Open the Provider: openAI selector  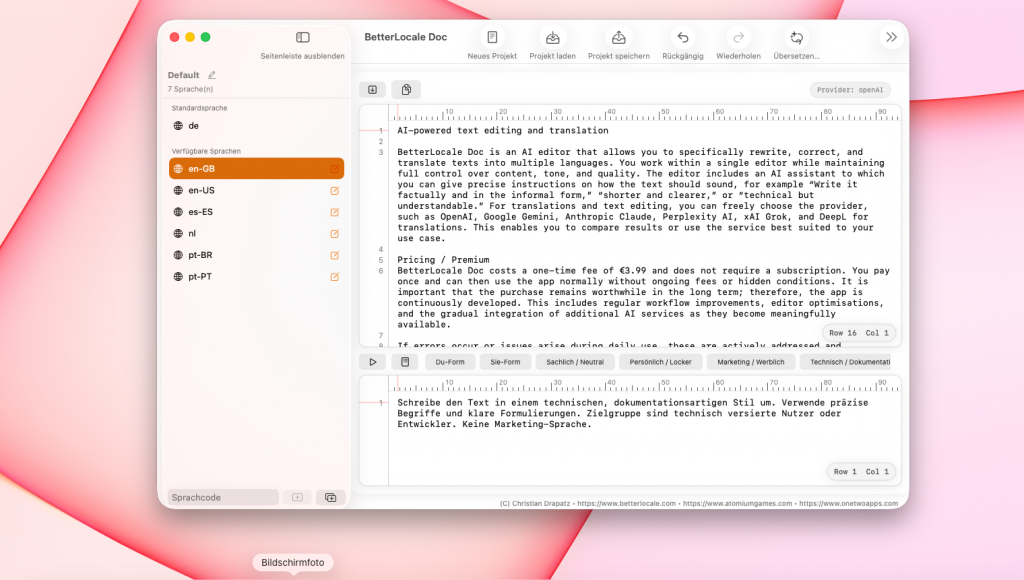coord(849,90)
